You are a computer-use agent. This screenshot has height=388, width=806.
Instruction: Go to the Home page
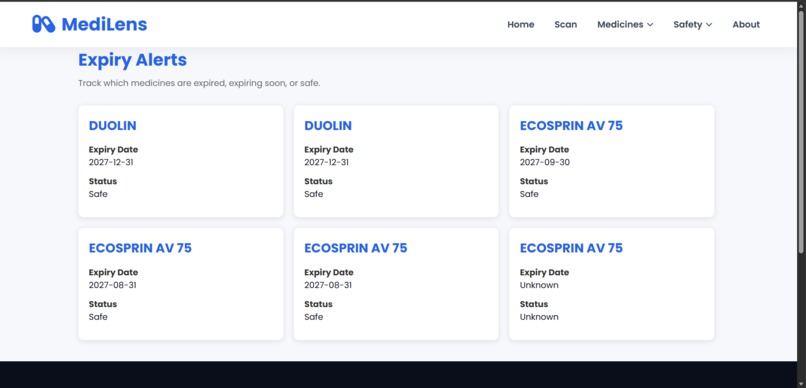coord(521,24)
